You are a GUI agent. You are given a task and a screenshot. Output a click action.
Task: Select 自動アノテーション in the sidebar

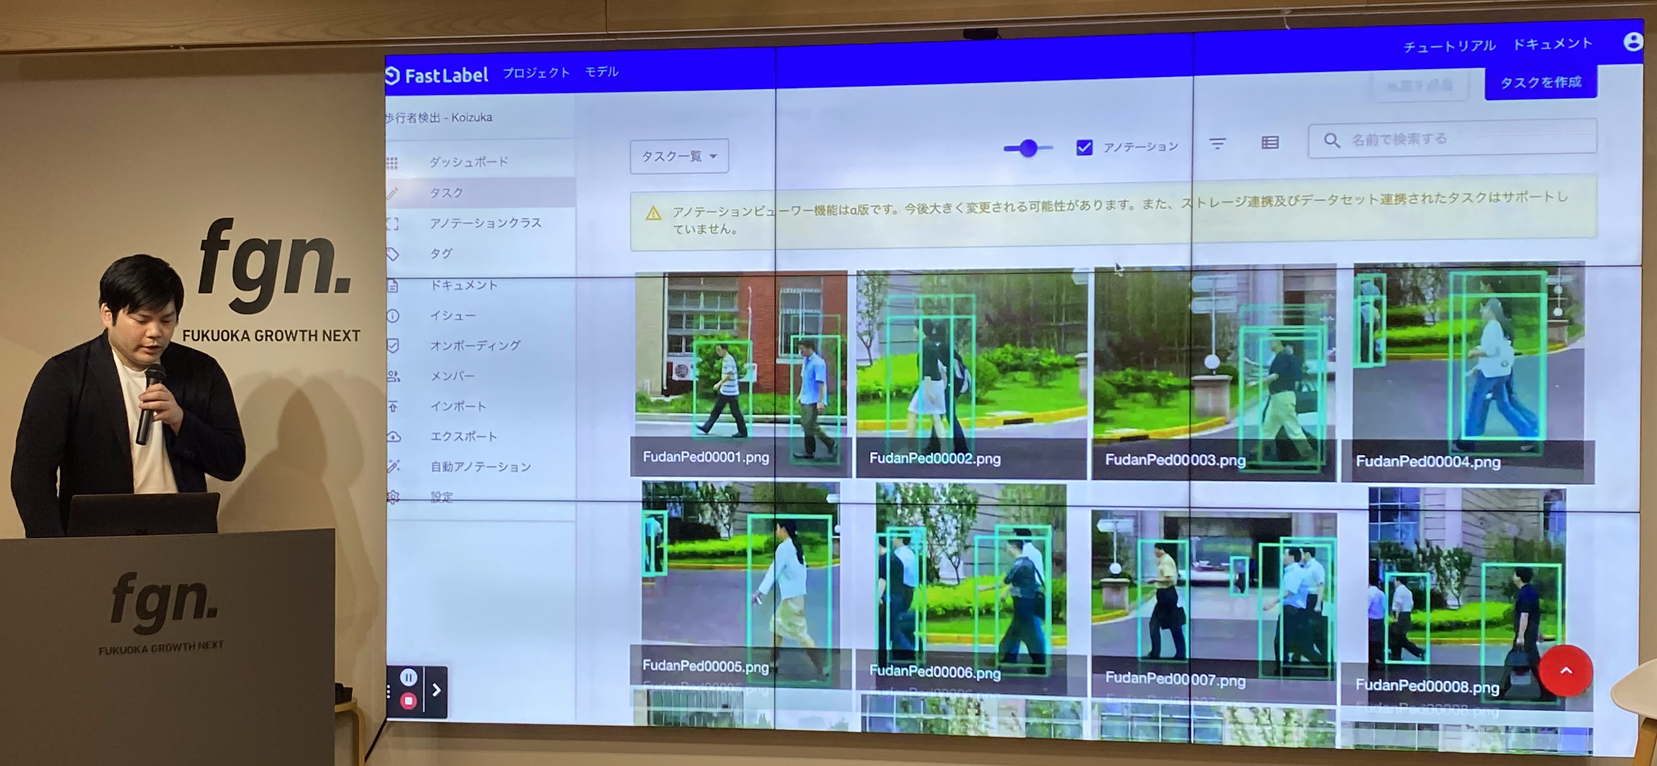480,466
